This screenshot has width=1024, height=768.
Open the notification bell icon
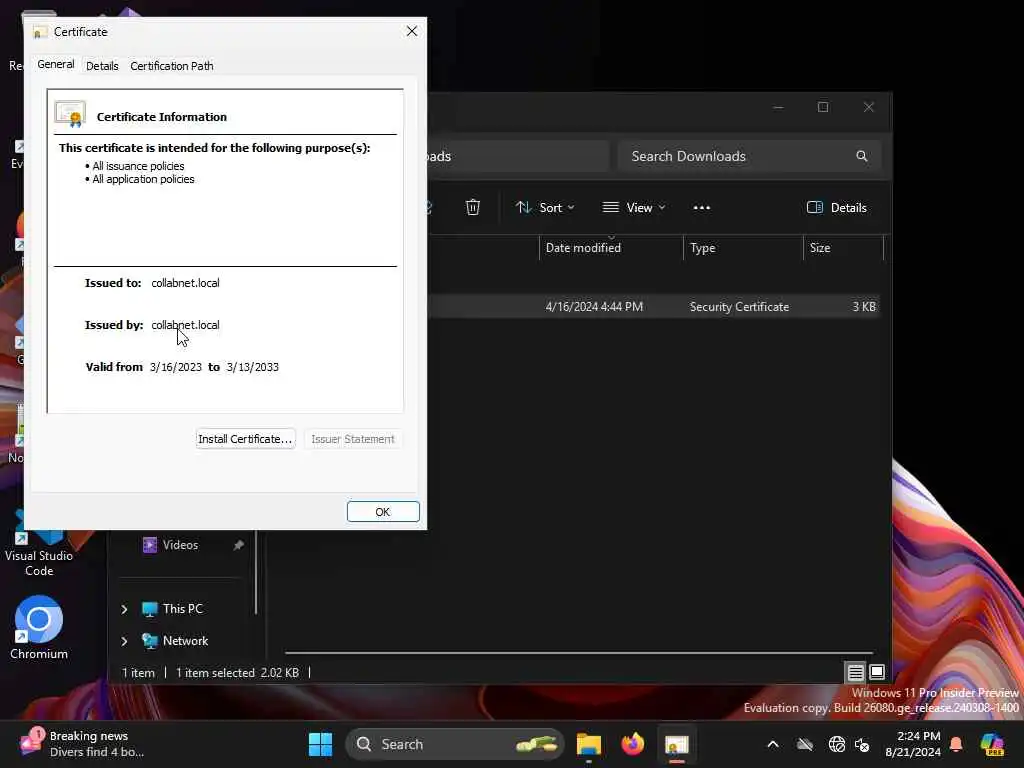pos(956,744)
